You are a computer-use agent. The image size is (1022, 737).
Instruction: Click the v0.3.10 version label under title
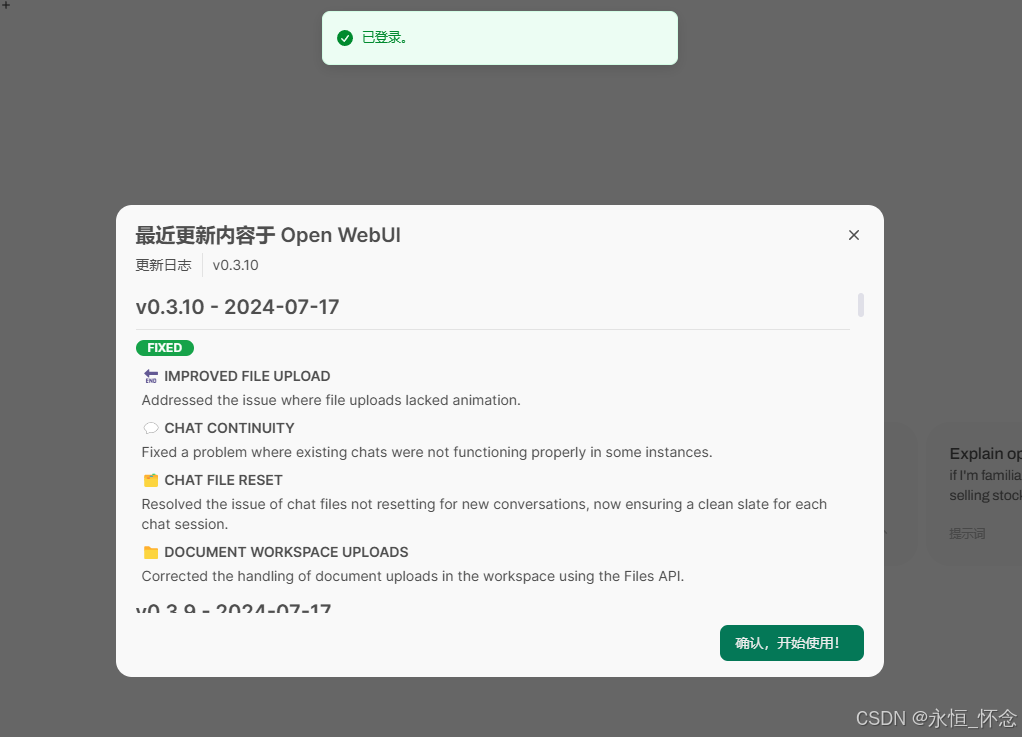[x=235, y=265]
